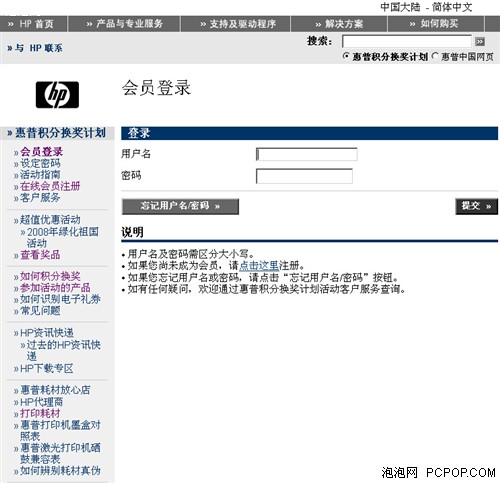The width and height of the screenshot is (500, 483).
Task: Focus the 用户名 input field
Action: coord(307,154)
